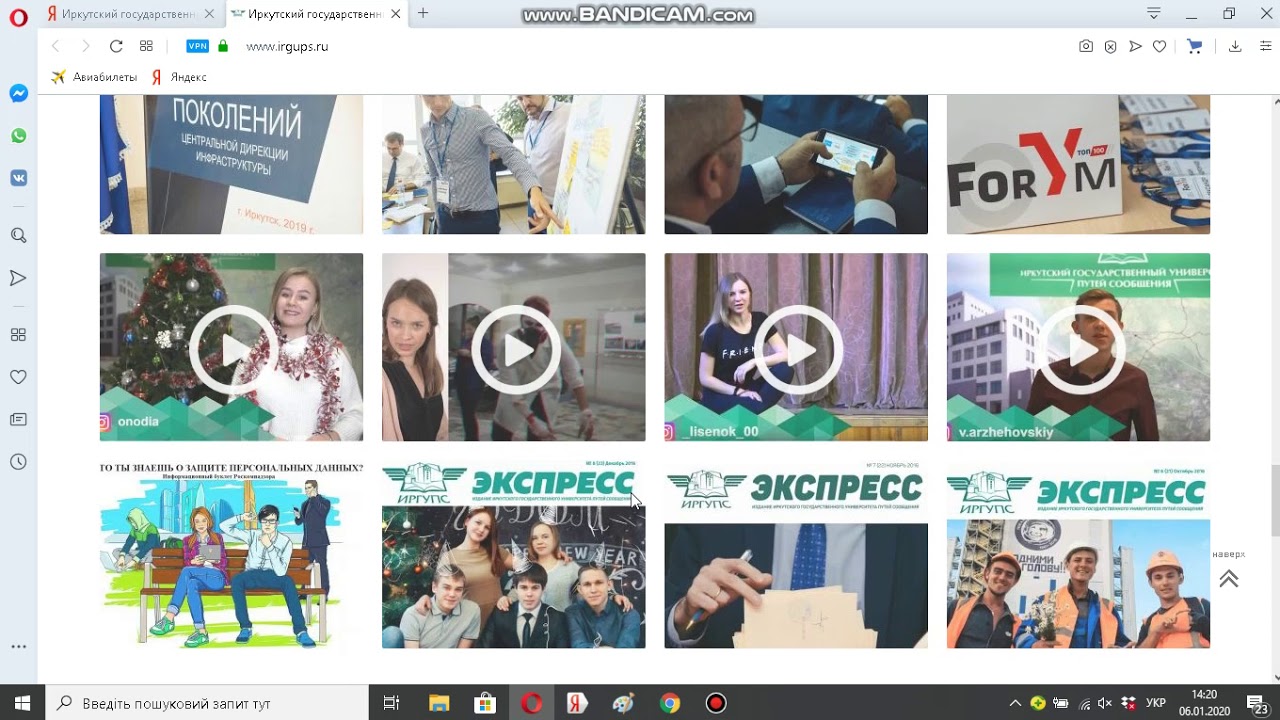Open browsing history clock in the sidebar
Viewport: 1280px width, 720px height.
tap(18, 462)
